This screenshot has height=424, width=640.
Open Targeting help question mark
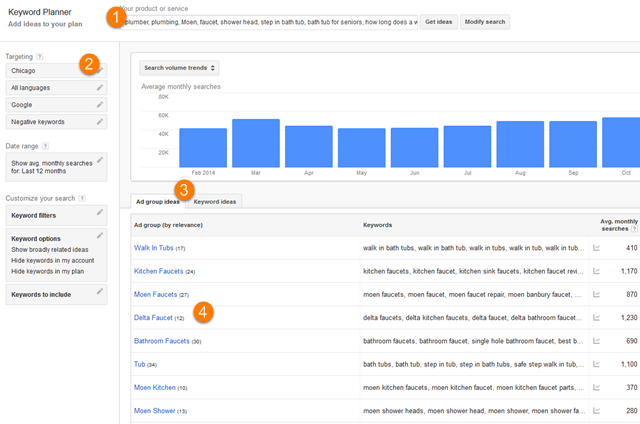(40, 57)
